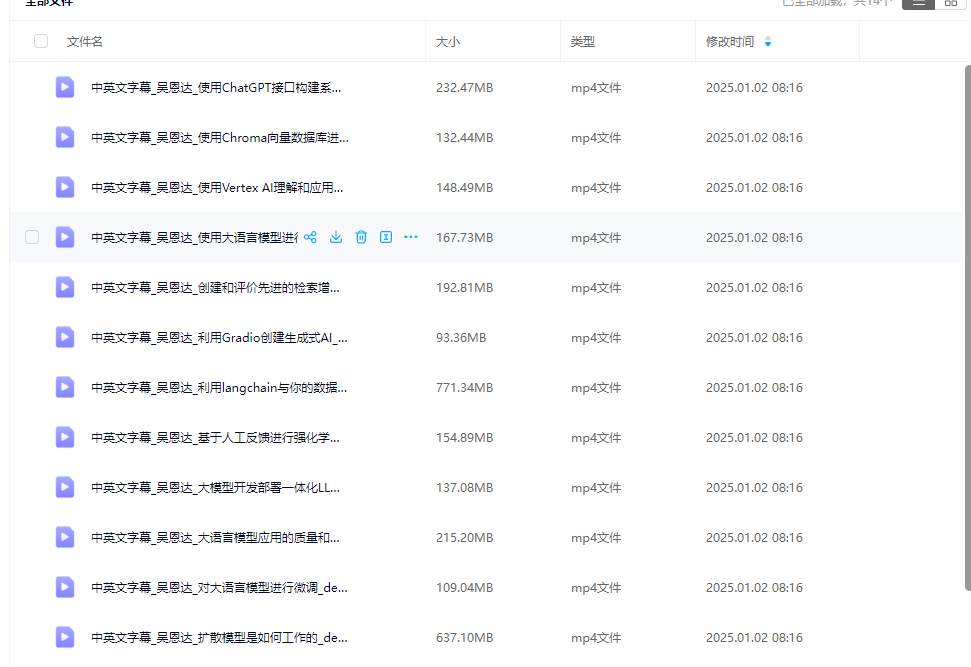Sort the list by the 类型 column header
The width and height of the screenshot is (971, 667).
pos(583,41)
